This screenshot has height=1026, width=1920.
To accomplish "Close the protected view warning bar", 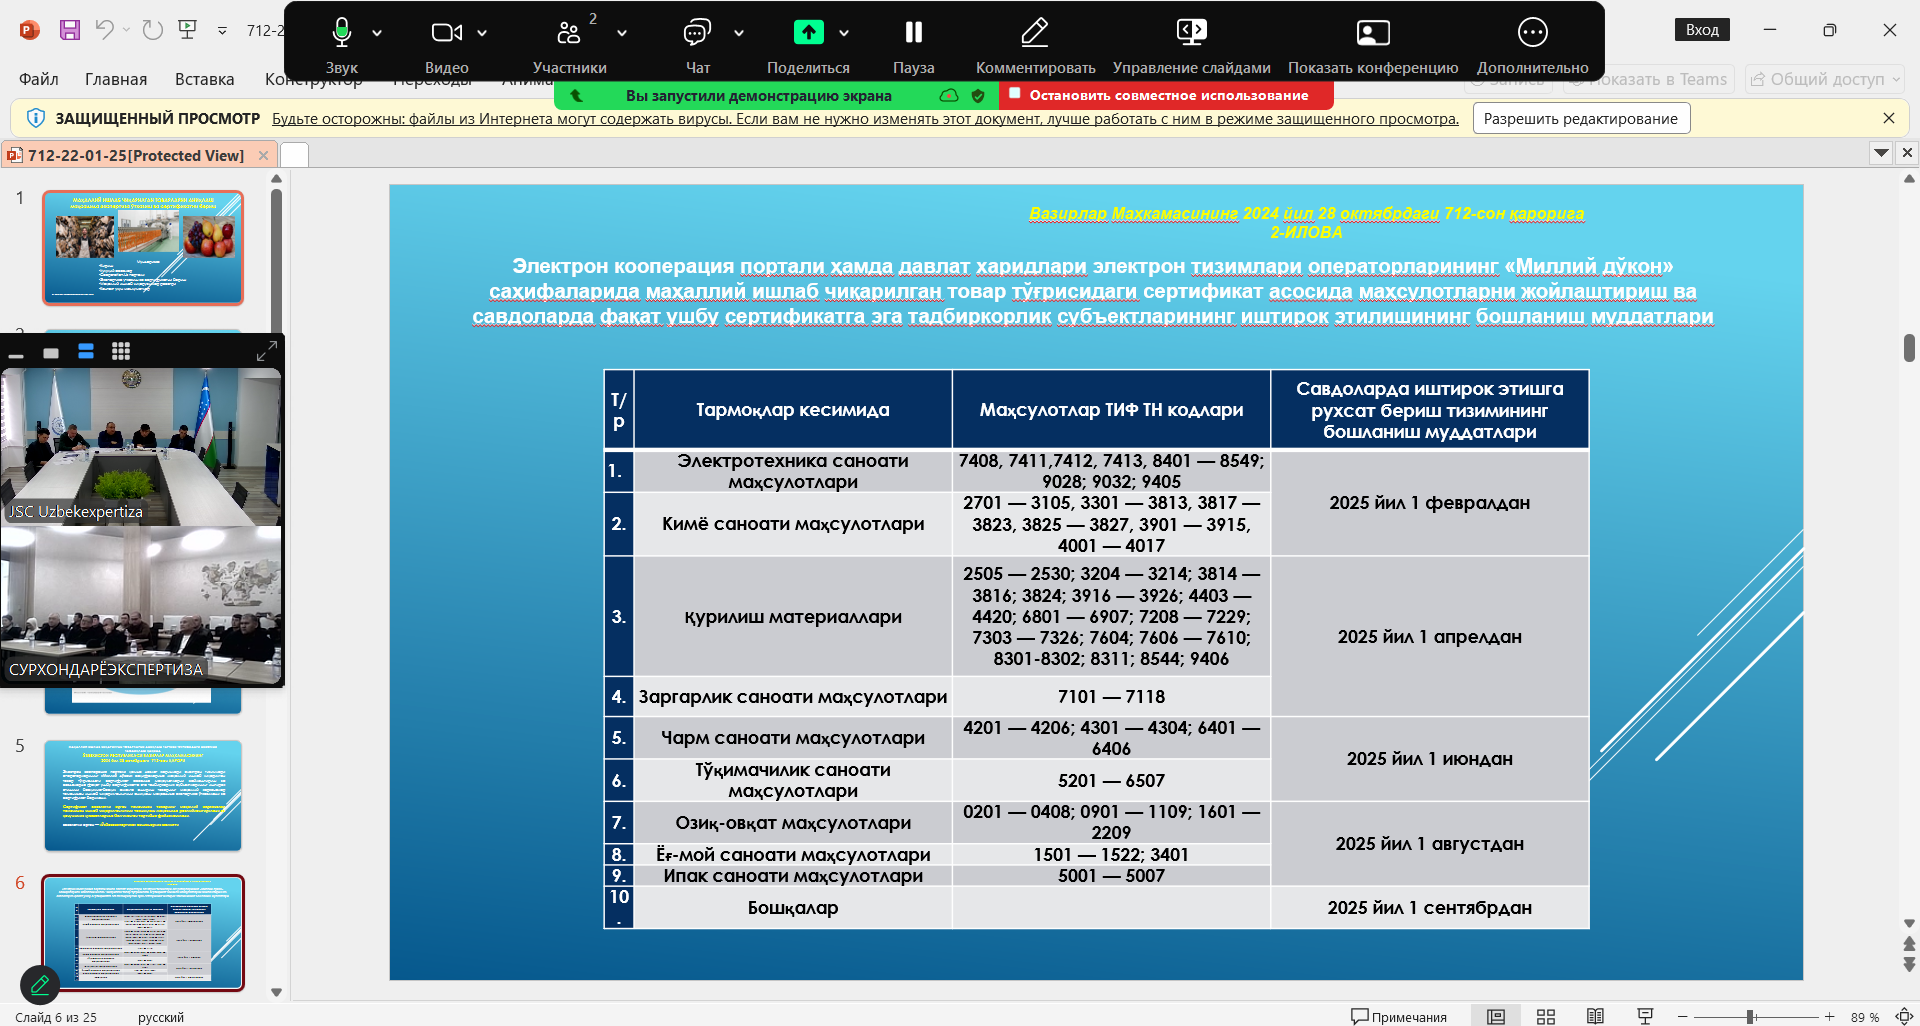I will [1888, 118].
